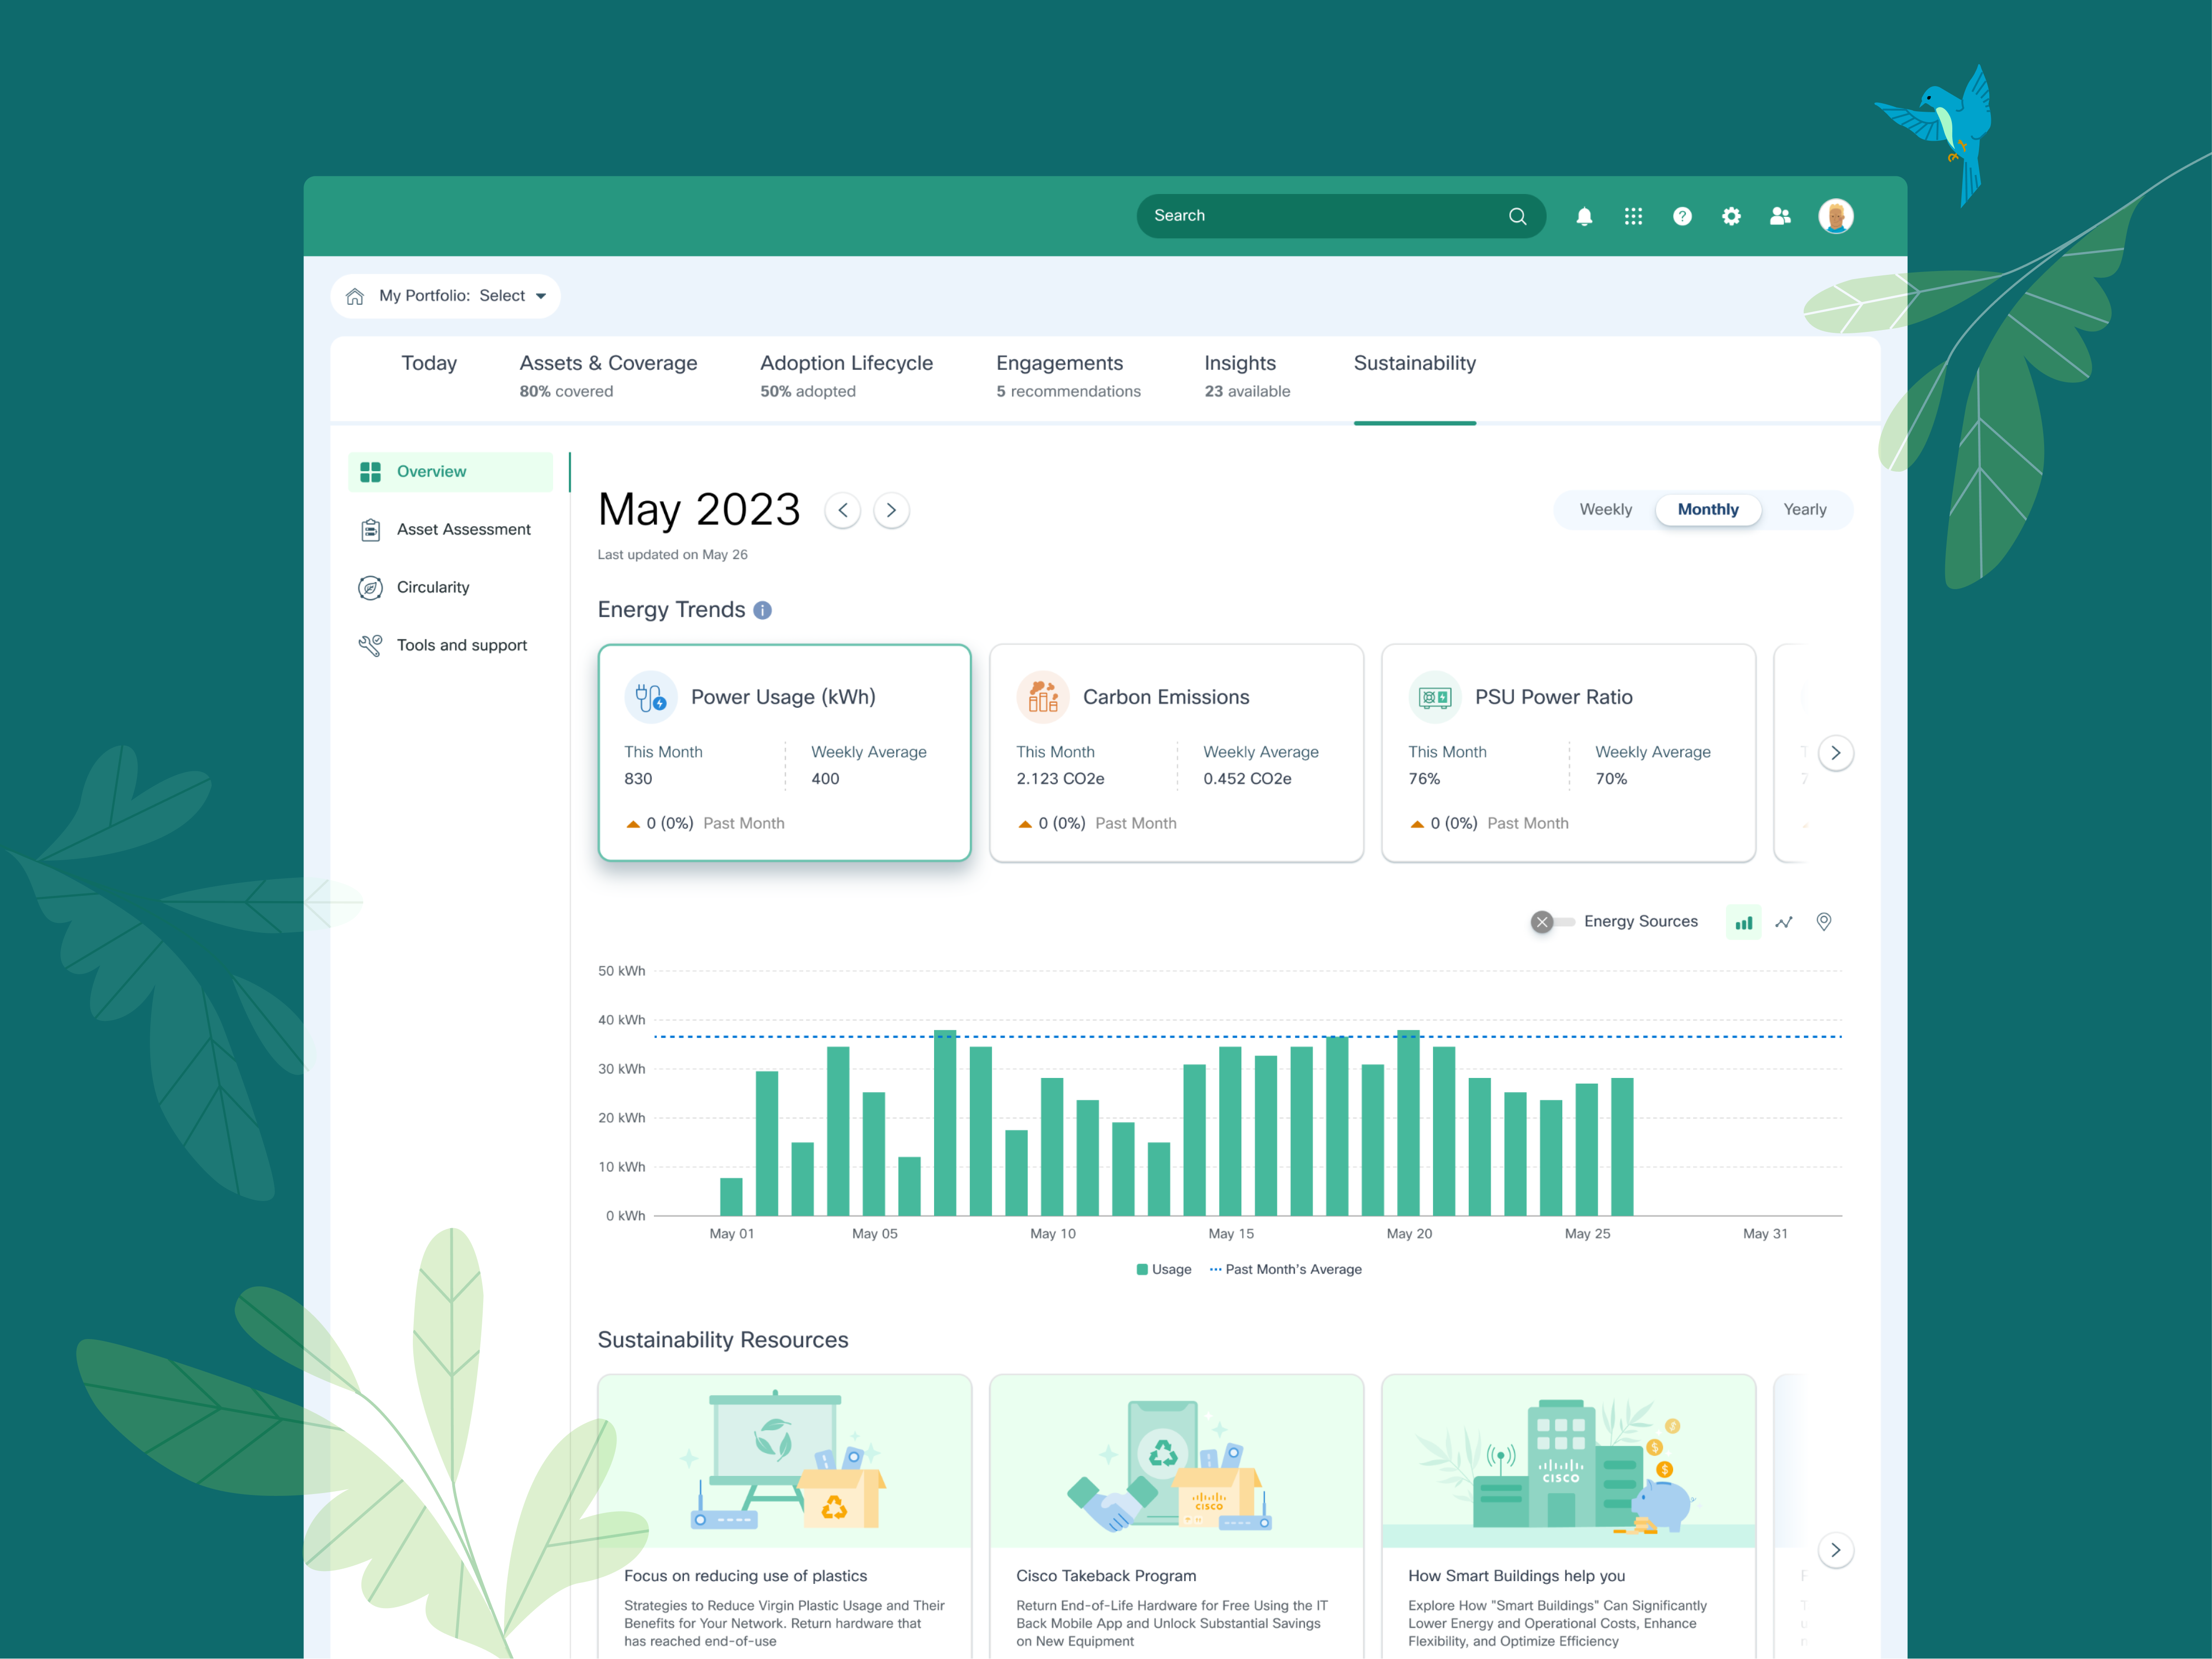Open Asset Assessment from the sidebar

tap(463, 529)
